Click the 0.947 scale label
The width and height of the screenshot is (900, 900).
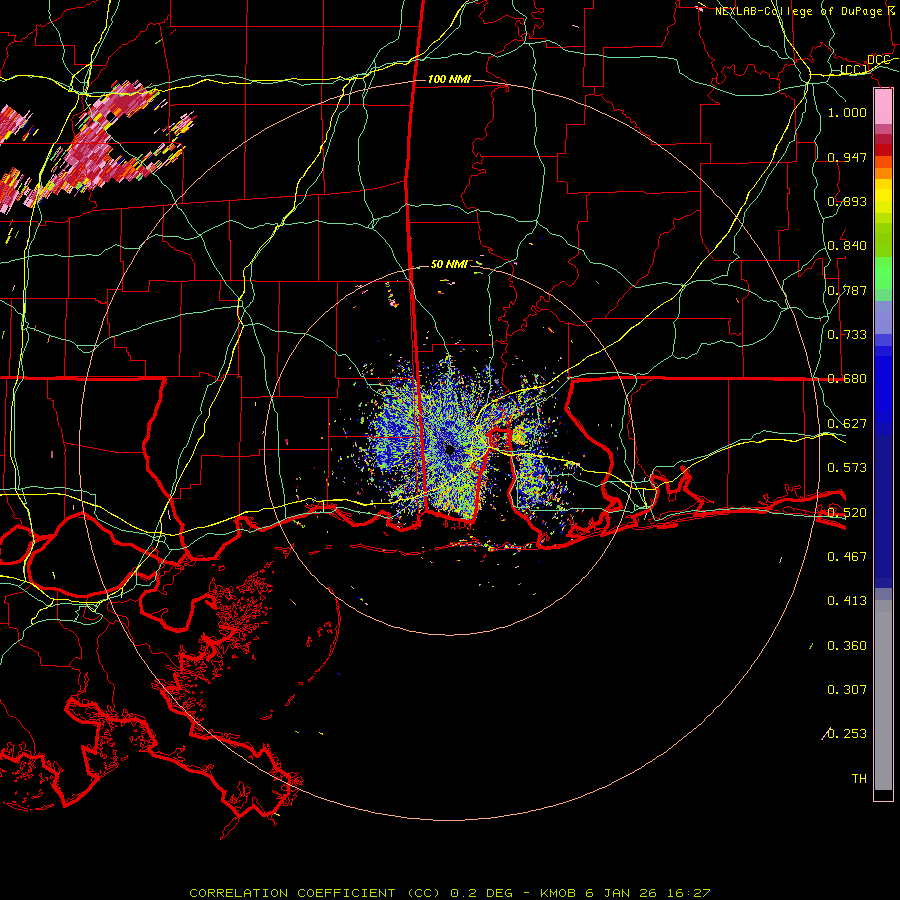[847, 157]
